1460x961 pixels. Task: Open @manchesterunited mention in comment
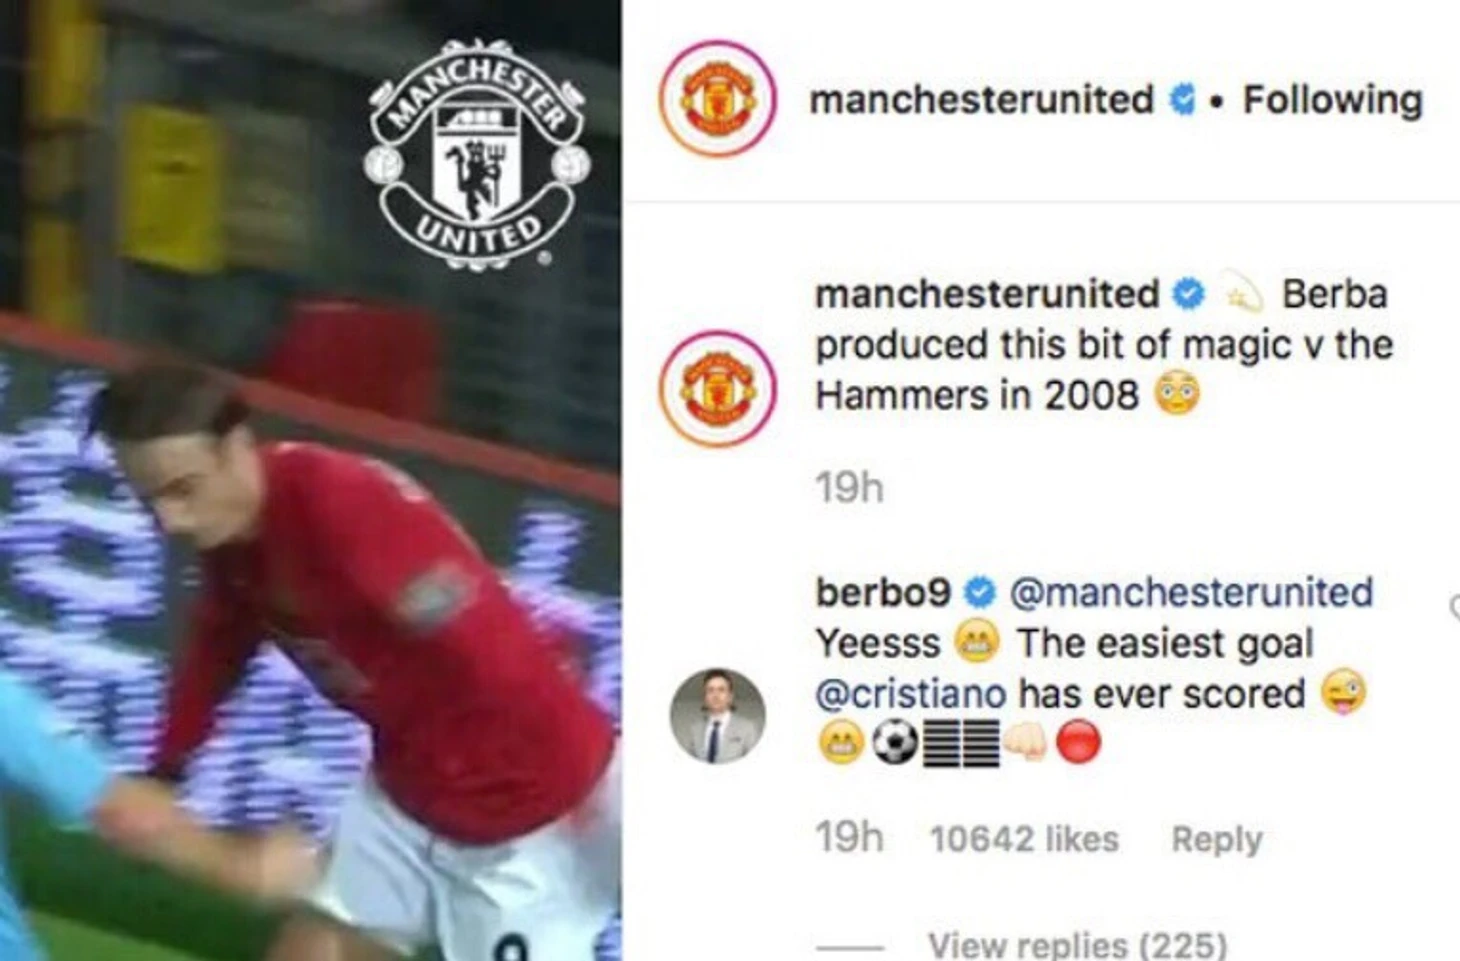point(1191,592)
